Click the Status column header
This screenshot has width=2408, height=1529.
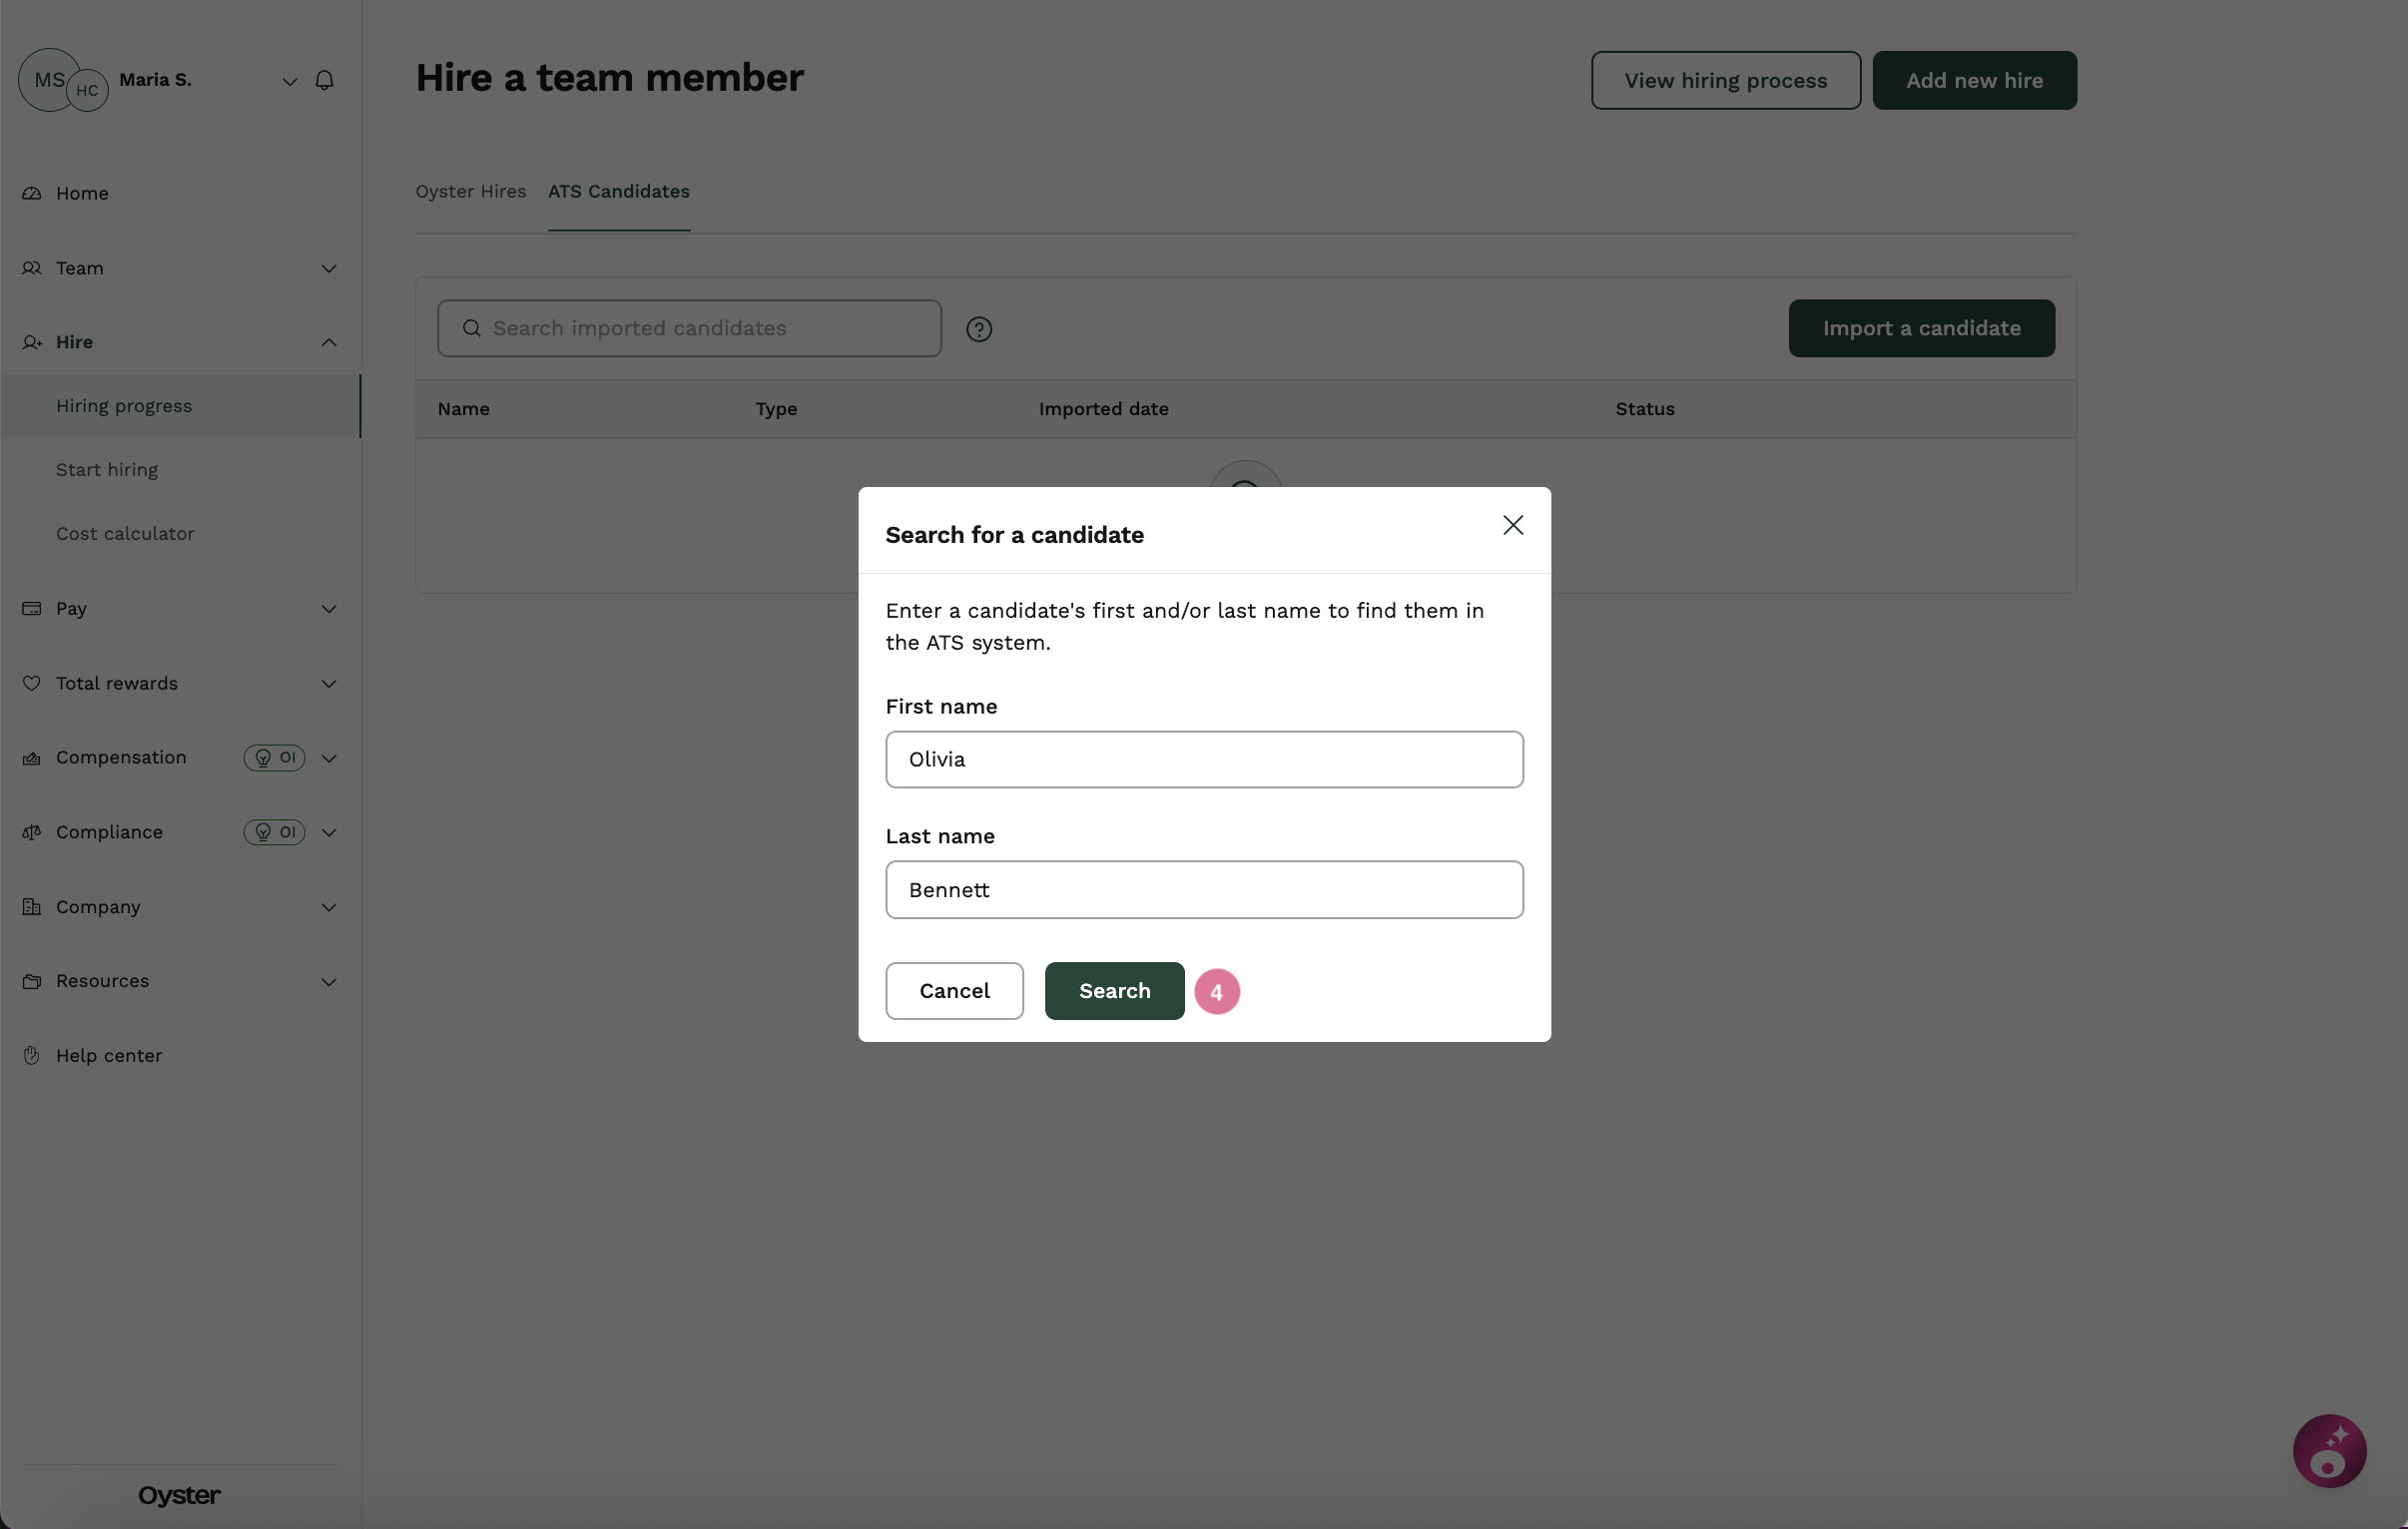(x=1644, y=409)
